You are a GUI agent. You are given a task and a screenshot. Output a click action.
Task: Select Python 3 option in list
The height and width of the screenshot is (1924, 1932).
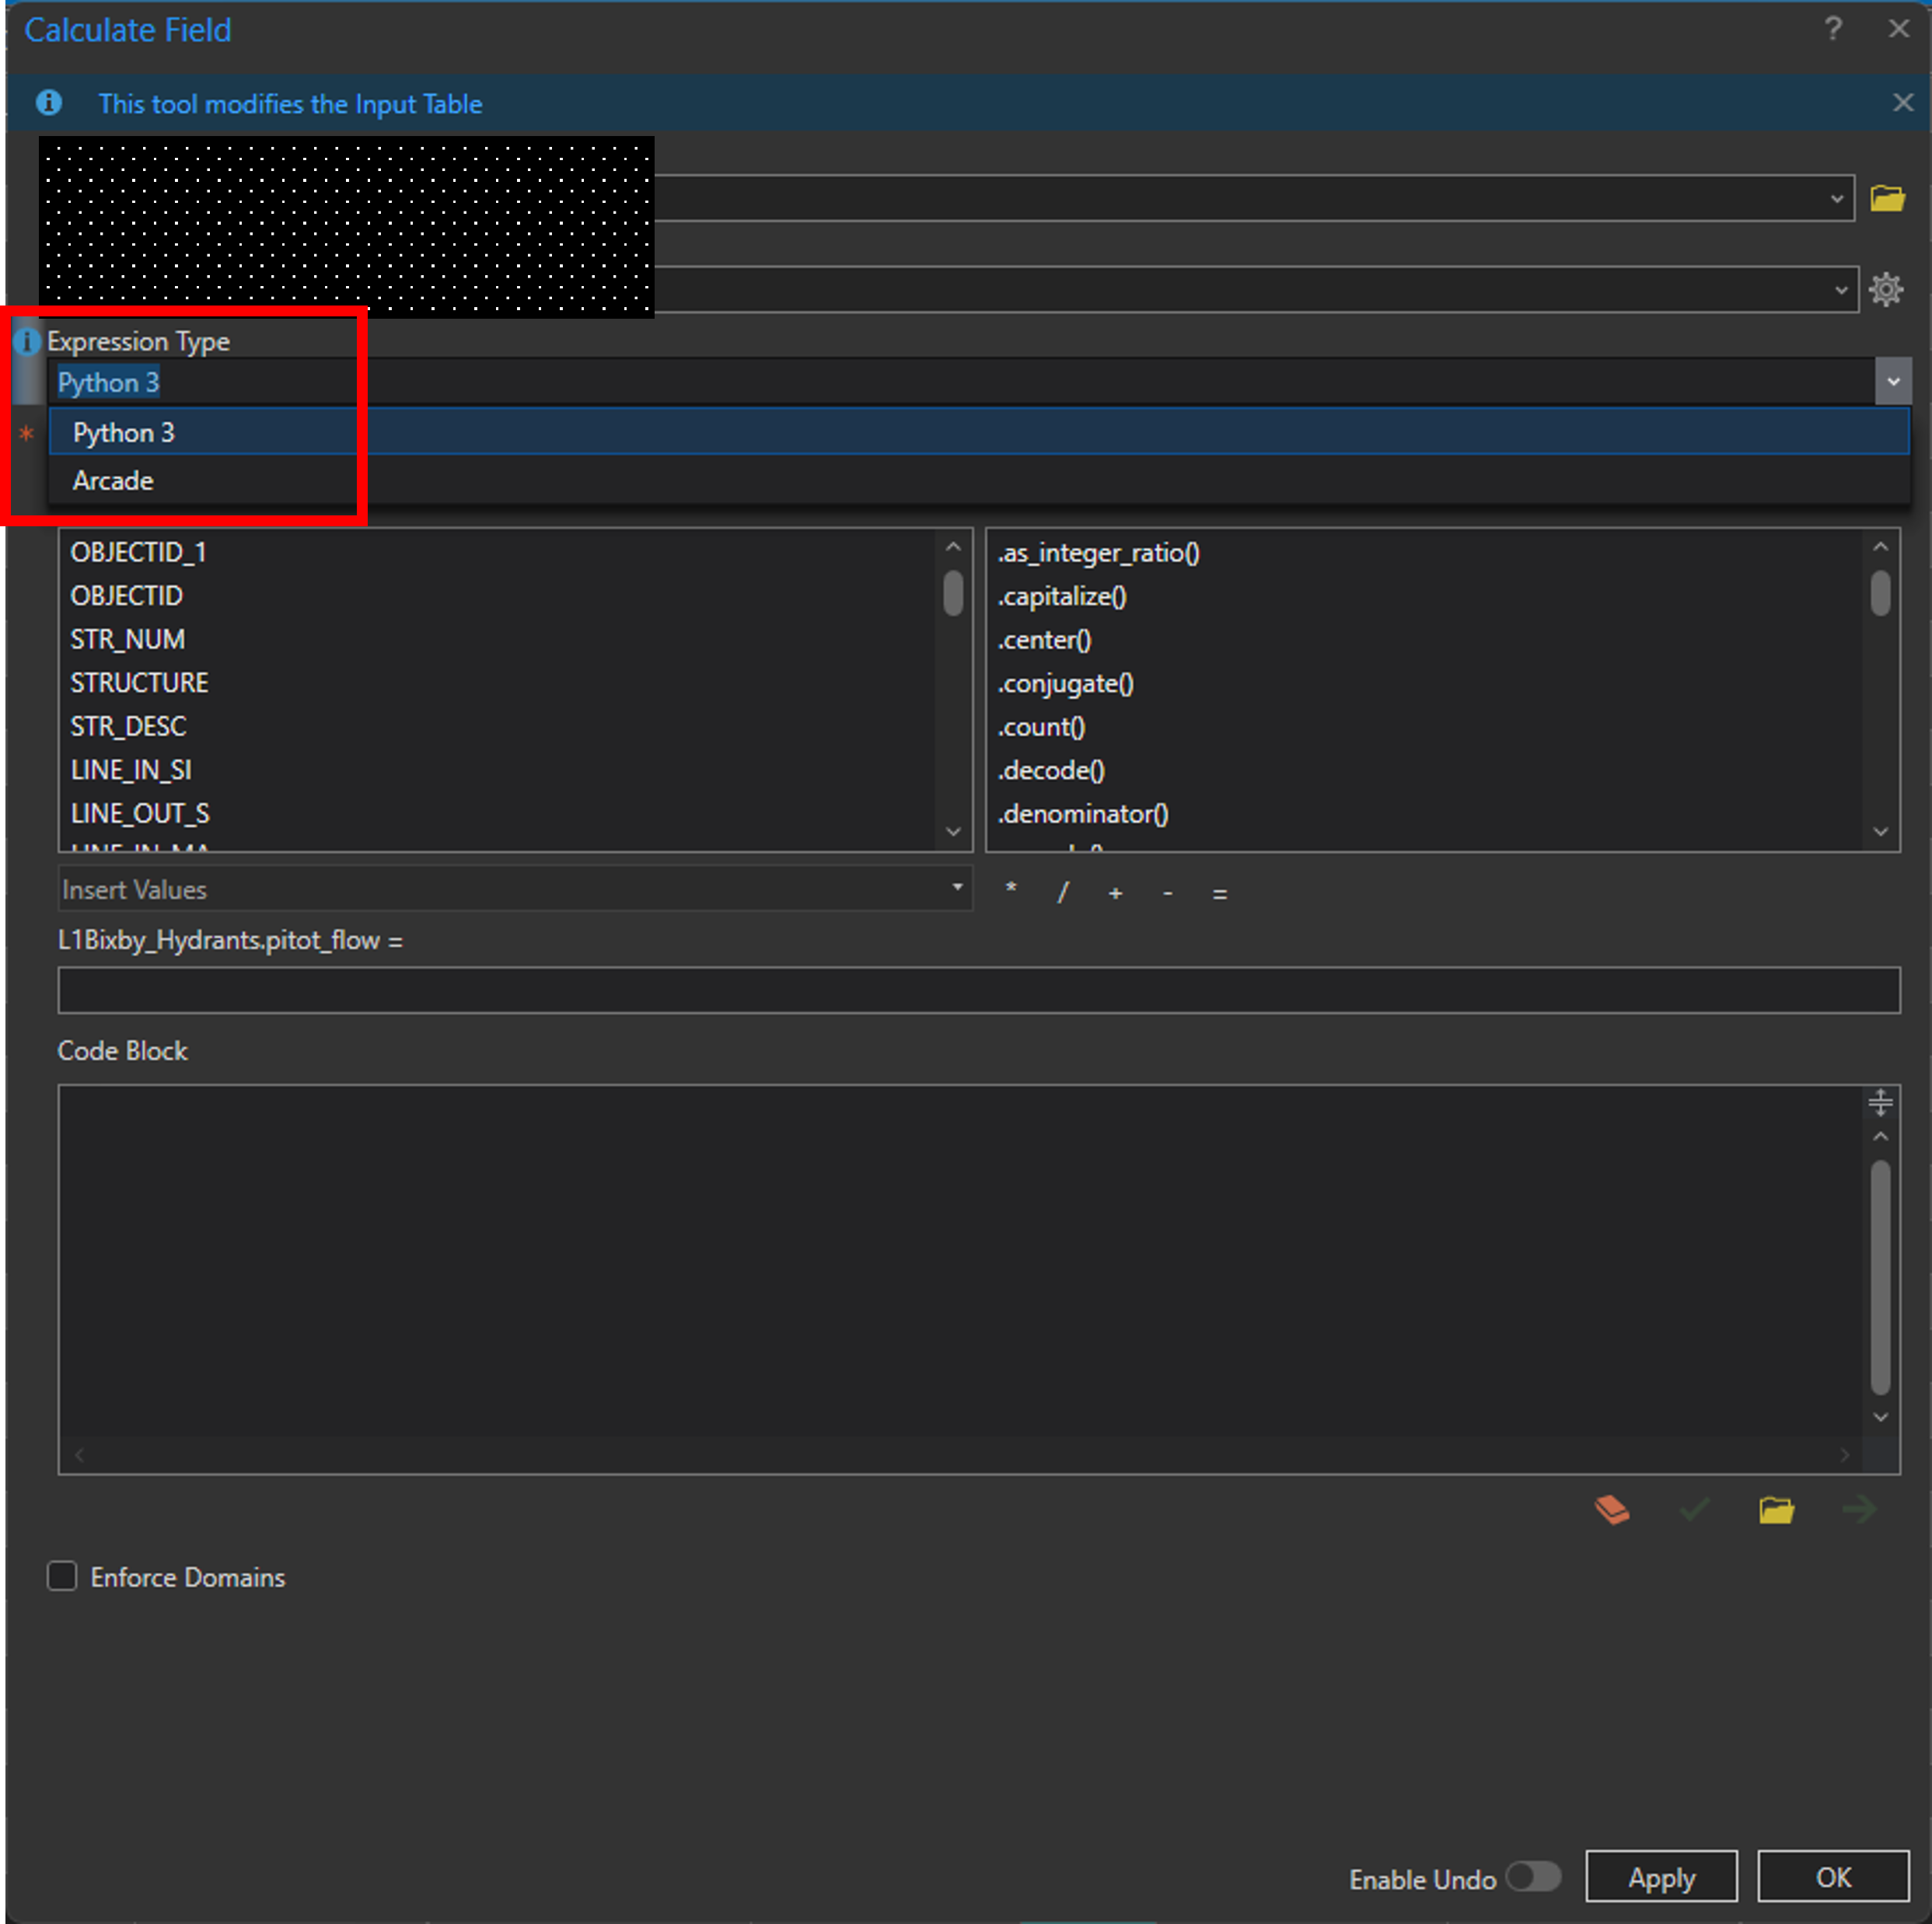pyautogui.click(x=124, y=433)
